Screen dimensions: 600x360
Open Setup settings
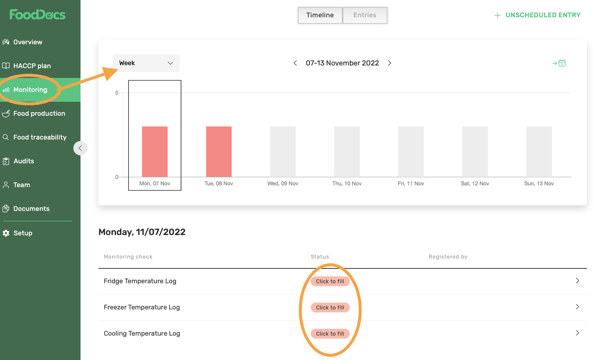click(x=23, y=233)
